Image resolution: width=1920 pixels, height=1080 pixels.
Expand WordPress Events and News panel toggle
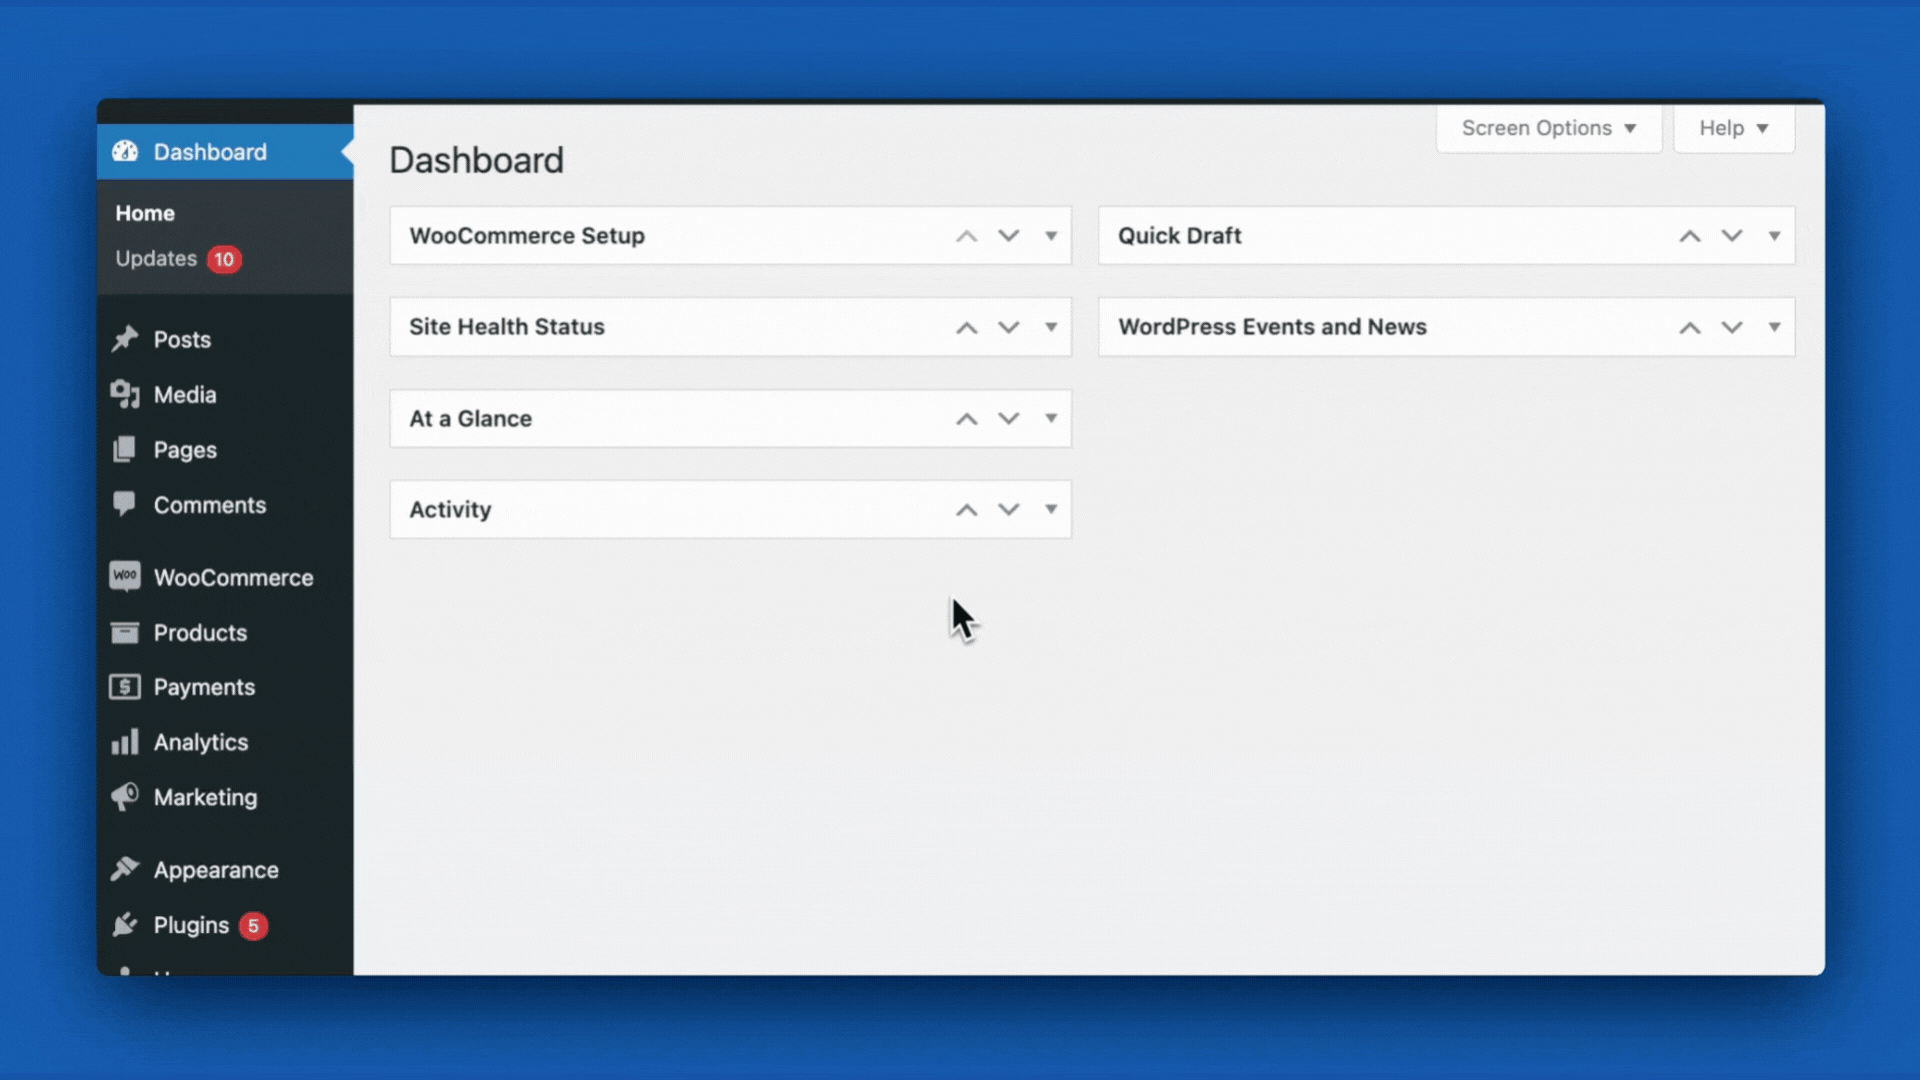coord(1774,327)
